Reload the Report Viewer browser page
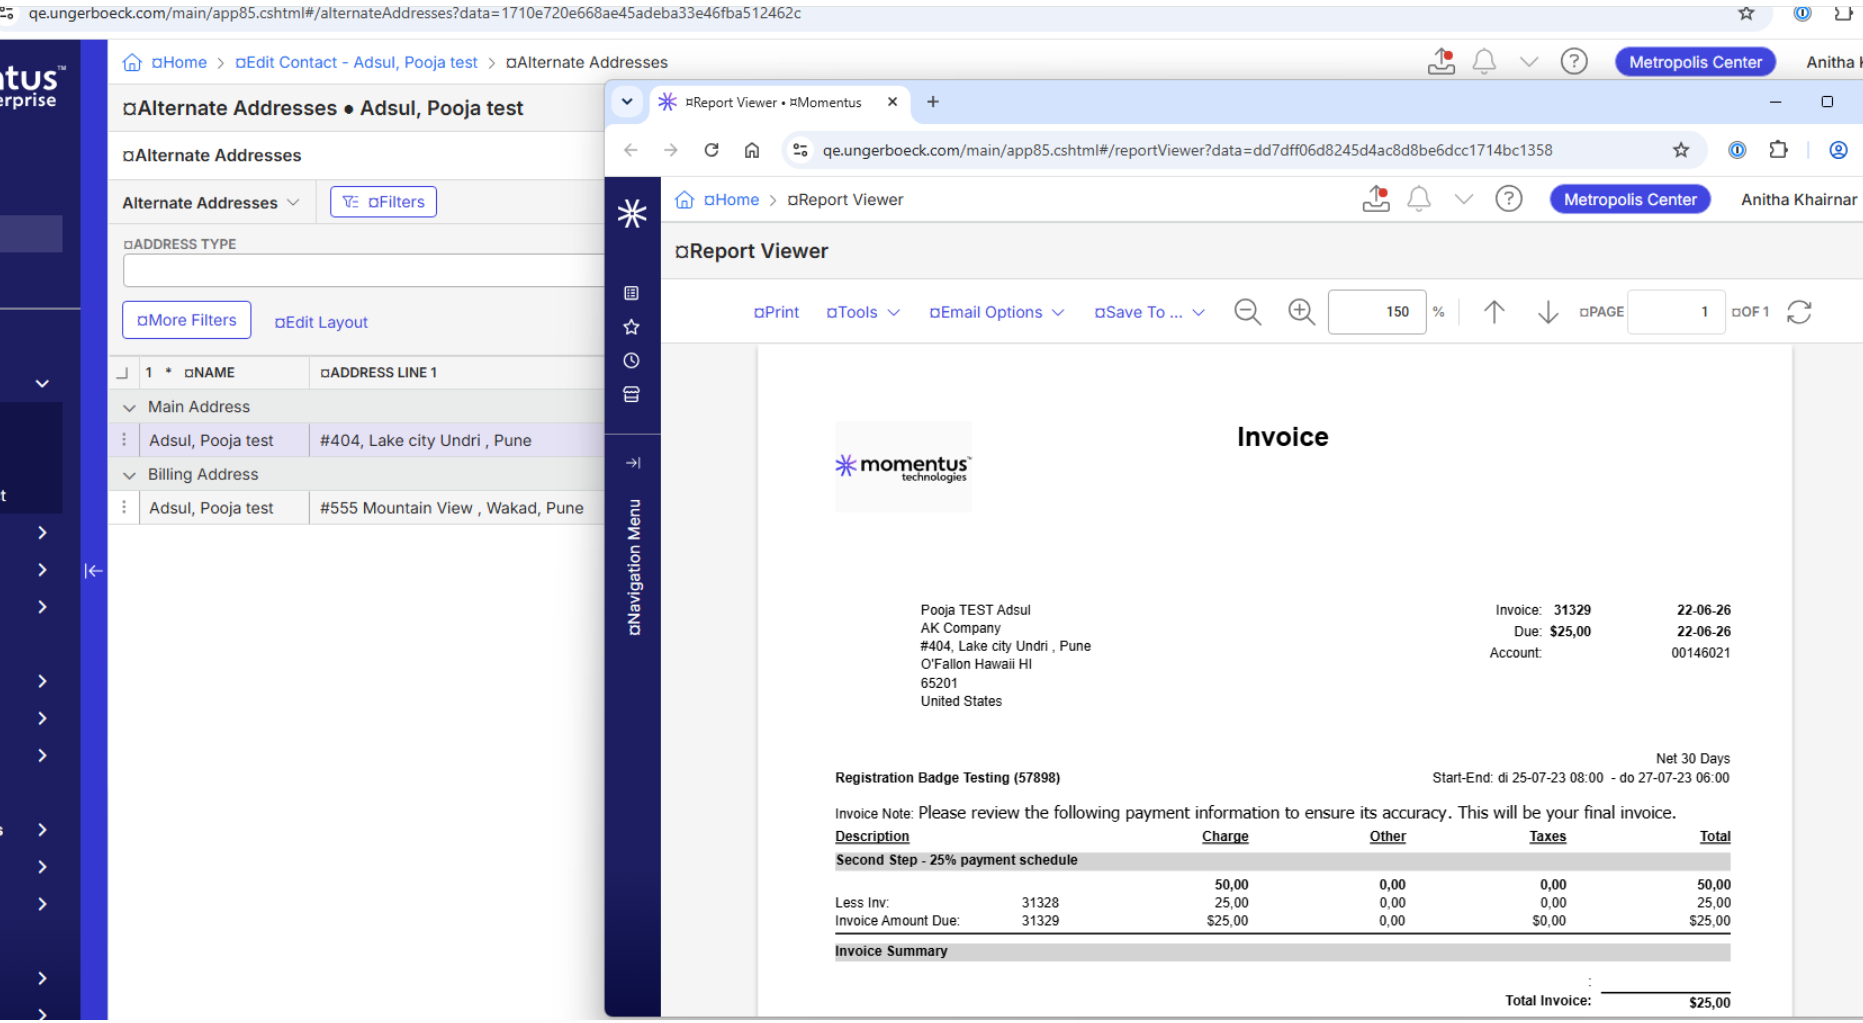Viewport: 1863px width, 1023px height. (711, 150)
